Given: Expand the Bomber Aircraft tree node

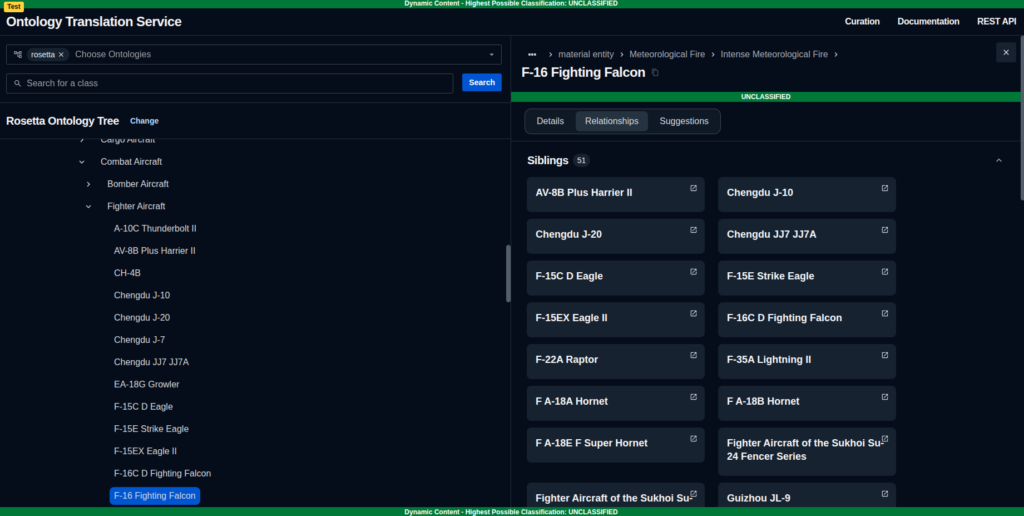Looking at the screenshot, I should tap(88, 184).
